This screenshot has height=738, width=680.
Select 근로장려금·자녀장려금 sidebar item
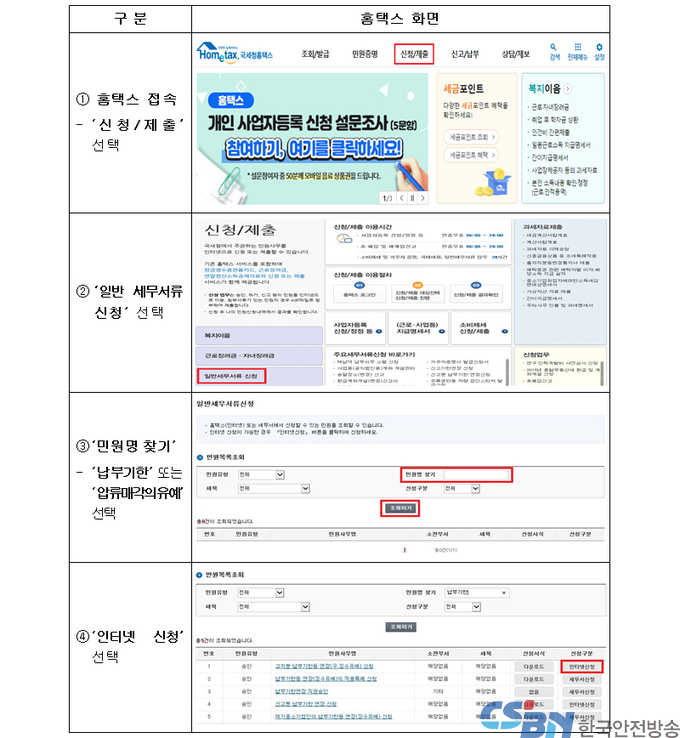point(259,356)
